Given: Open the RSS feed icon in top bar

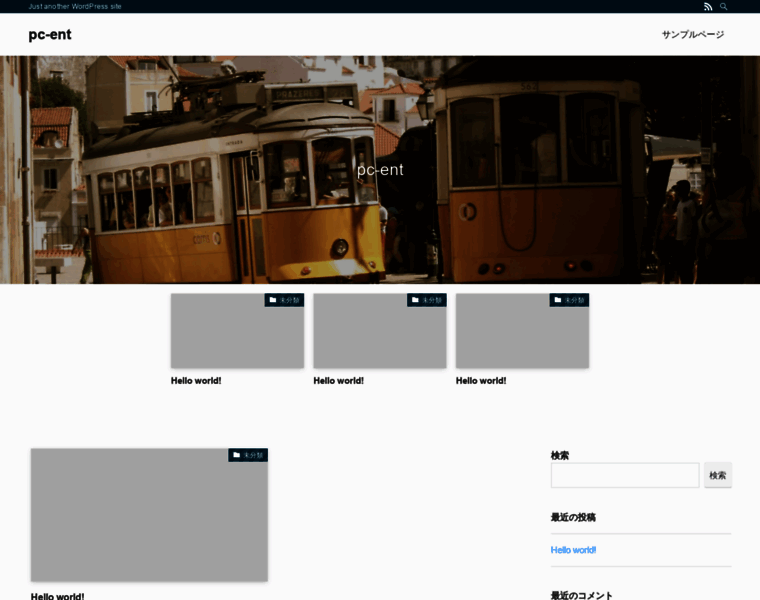Looking at the screenshot, I should point(708,7).
